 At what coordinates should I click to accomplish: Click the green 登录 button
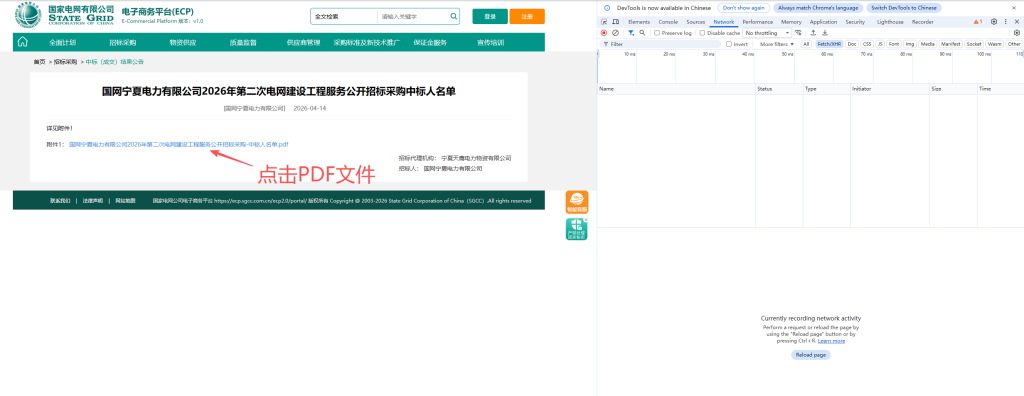point(490,16)
